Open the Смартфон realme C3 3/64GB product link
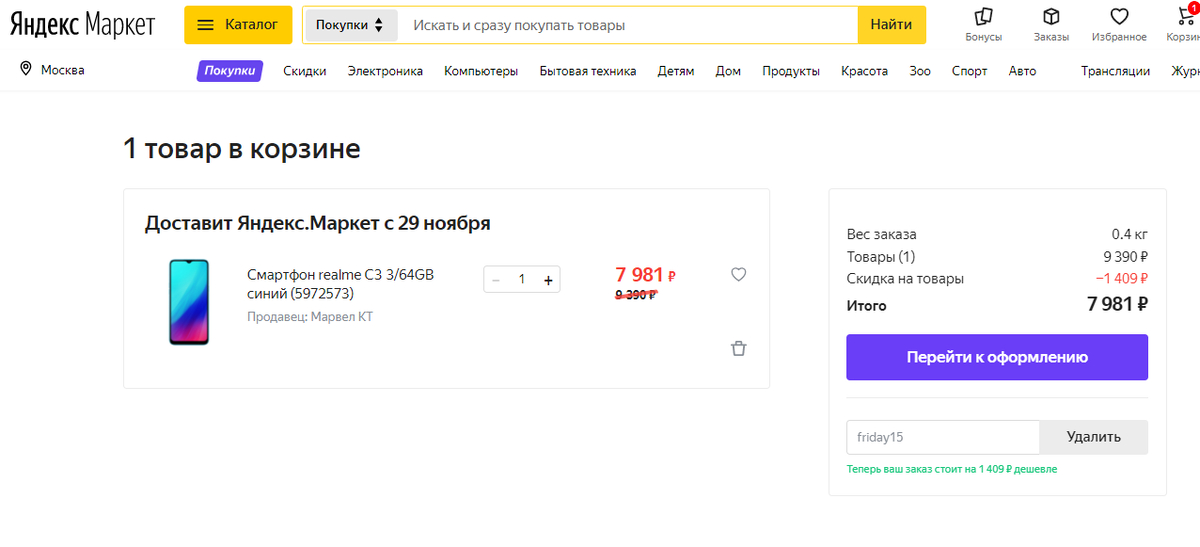 (340, 284)
